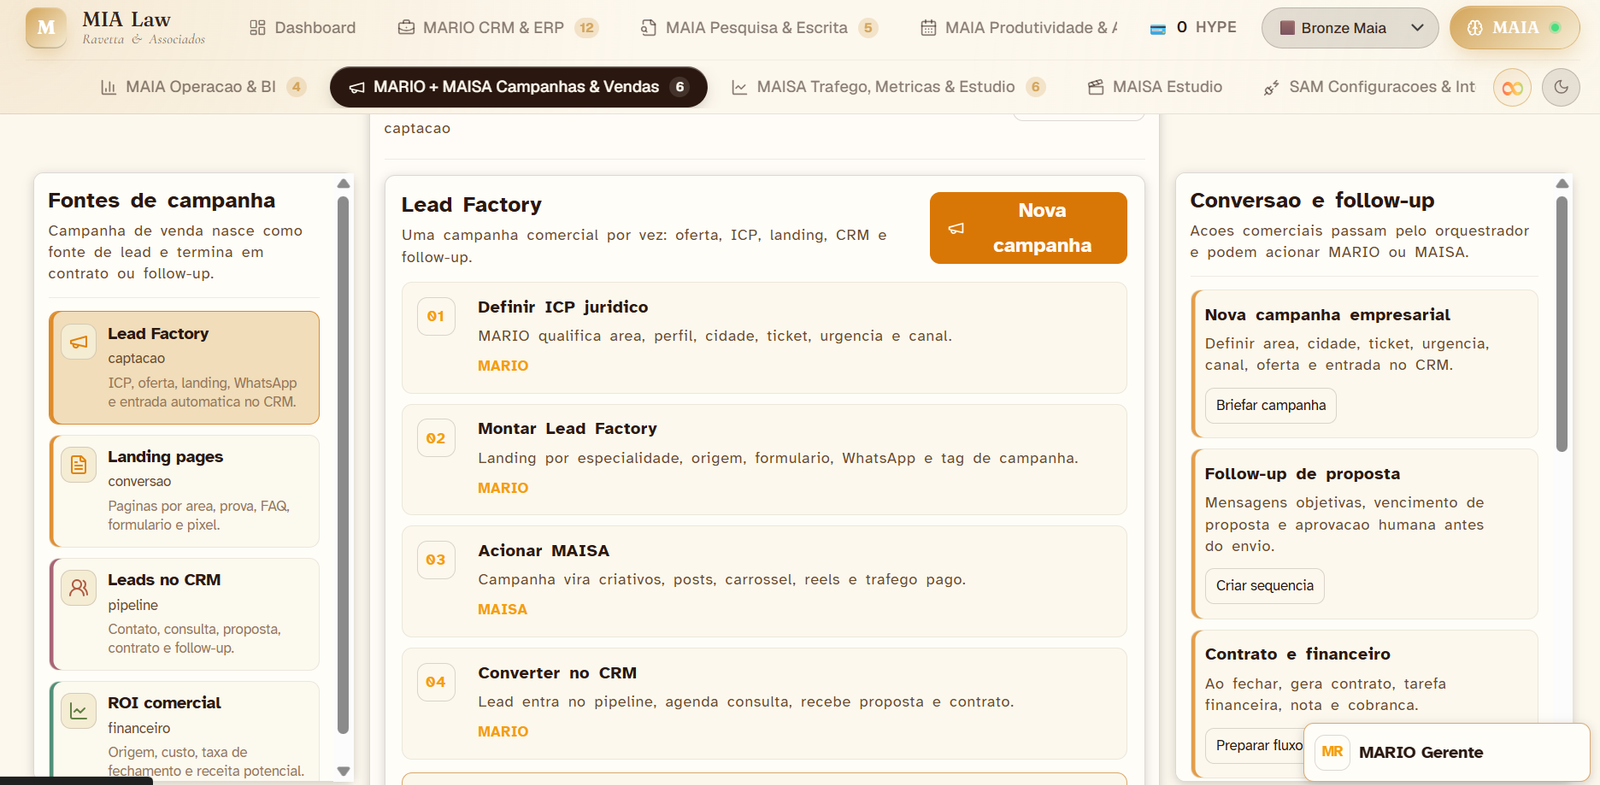This screenshot has height=785, width=1600.
Task: Click the line chart icon of MAISA Trafego
Action: coord(739,88)
